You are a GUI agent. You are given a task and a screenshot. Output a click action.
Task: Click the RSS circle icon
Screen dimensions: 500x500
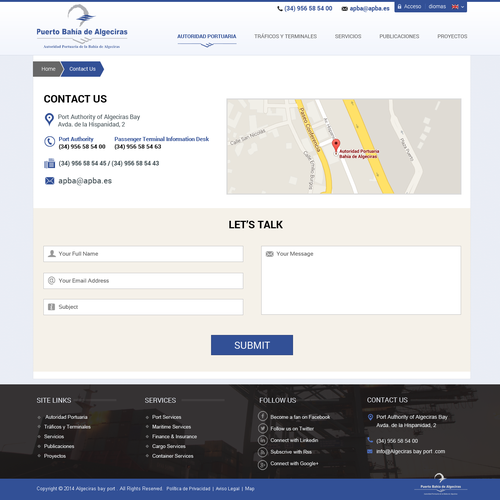click(263, 452)
